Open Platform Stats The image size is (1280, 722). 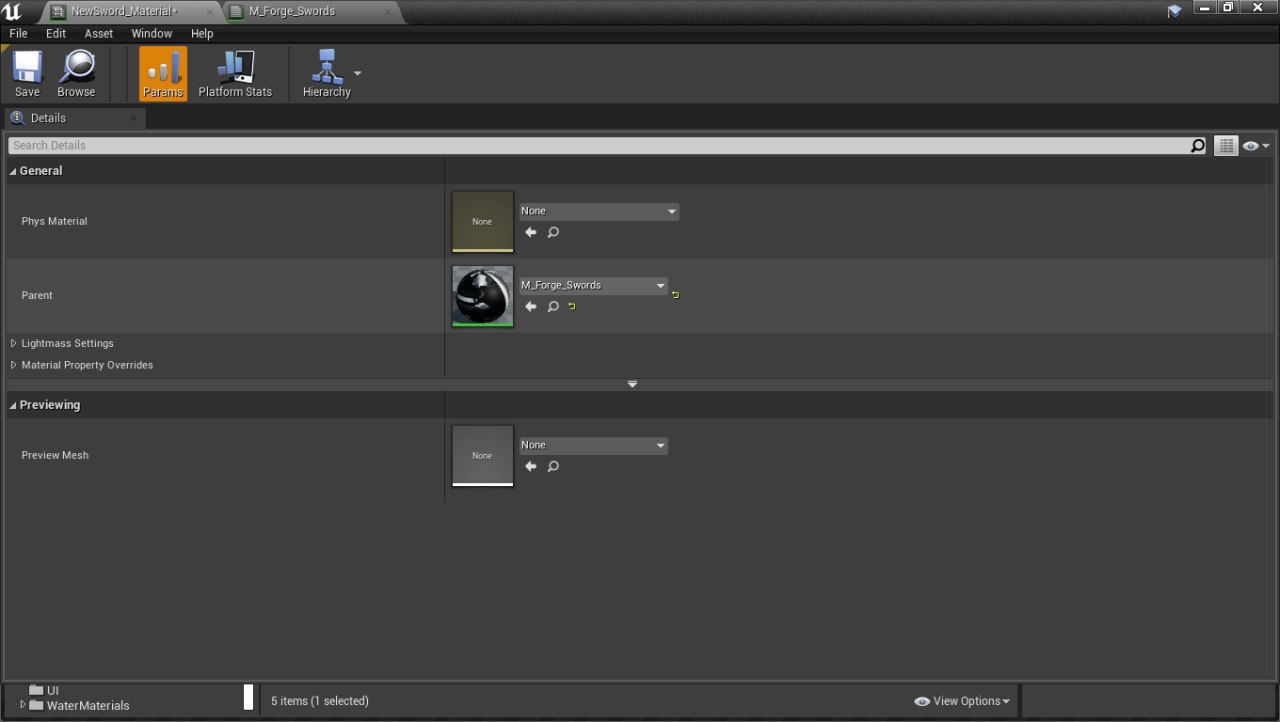click(235, 73)
